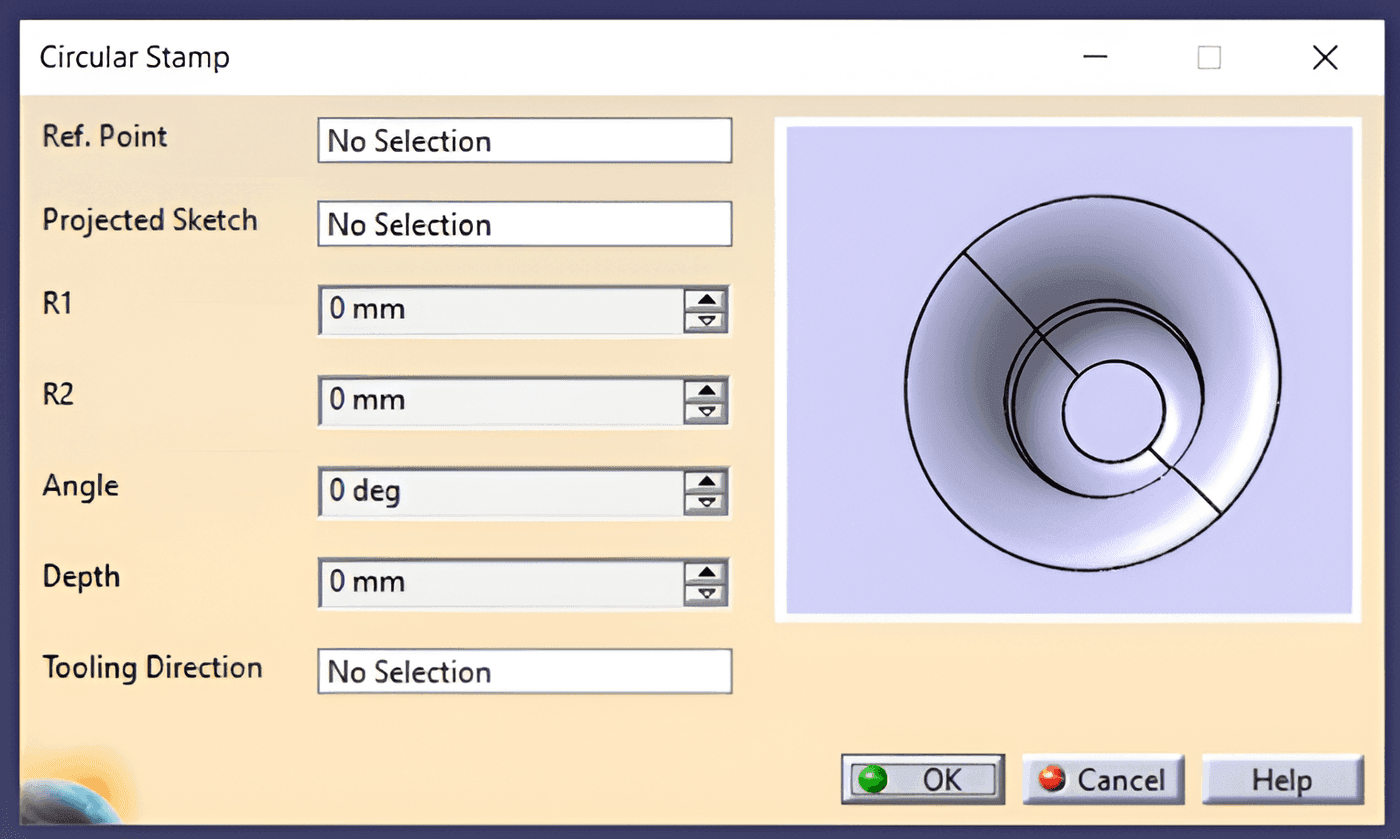This screenshot has height=839, width=1400.
Task: Click the Circular Stamp title text
Action: click(x=135, y=58)
